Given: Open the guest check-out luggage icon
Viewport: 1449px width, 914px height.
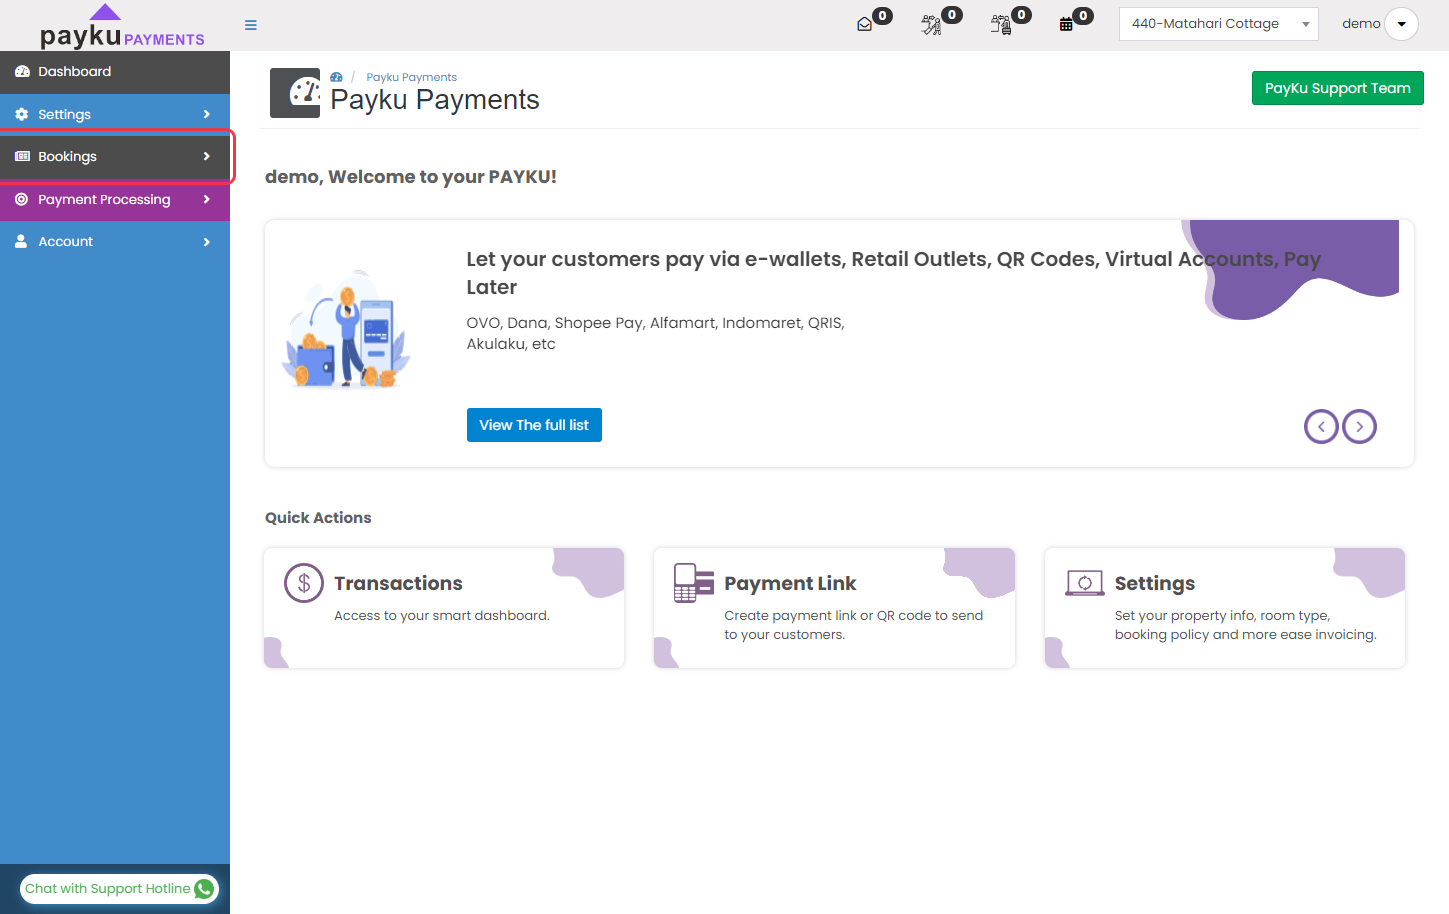Looking at the screenshot, I should [1000, 24].
